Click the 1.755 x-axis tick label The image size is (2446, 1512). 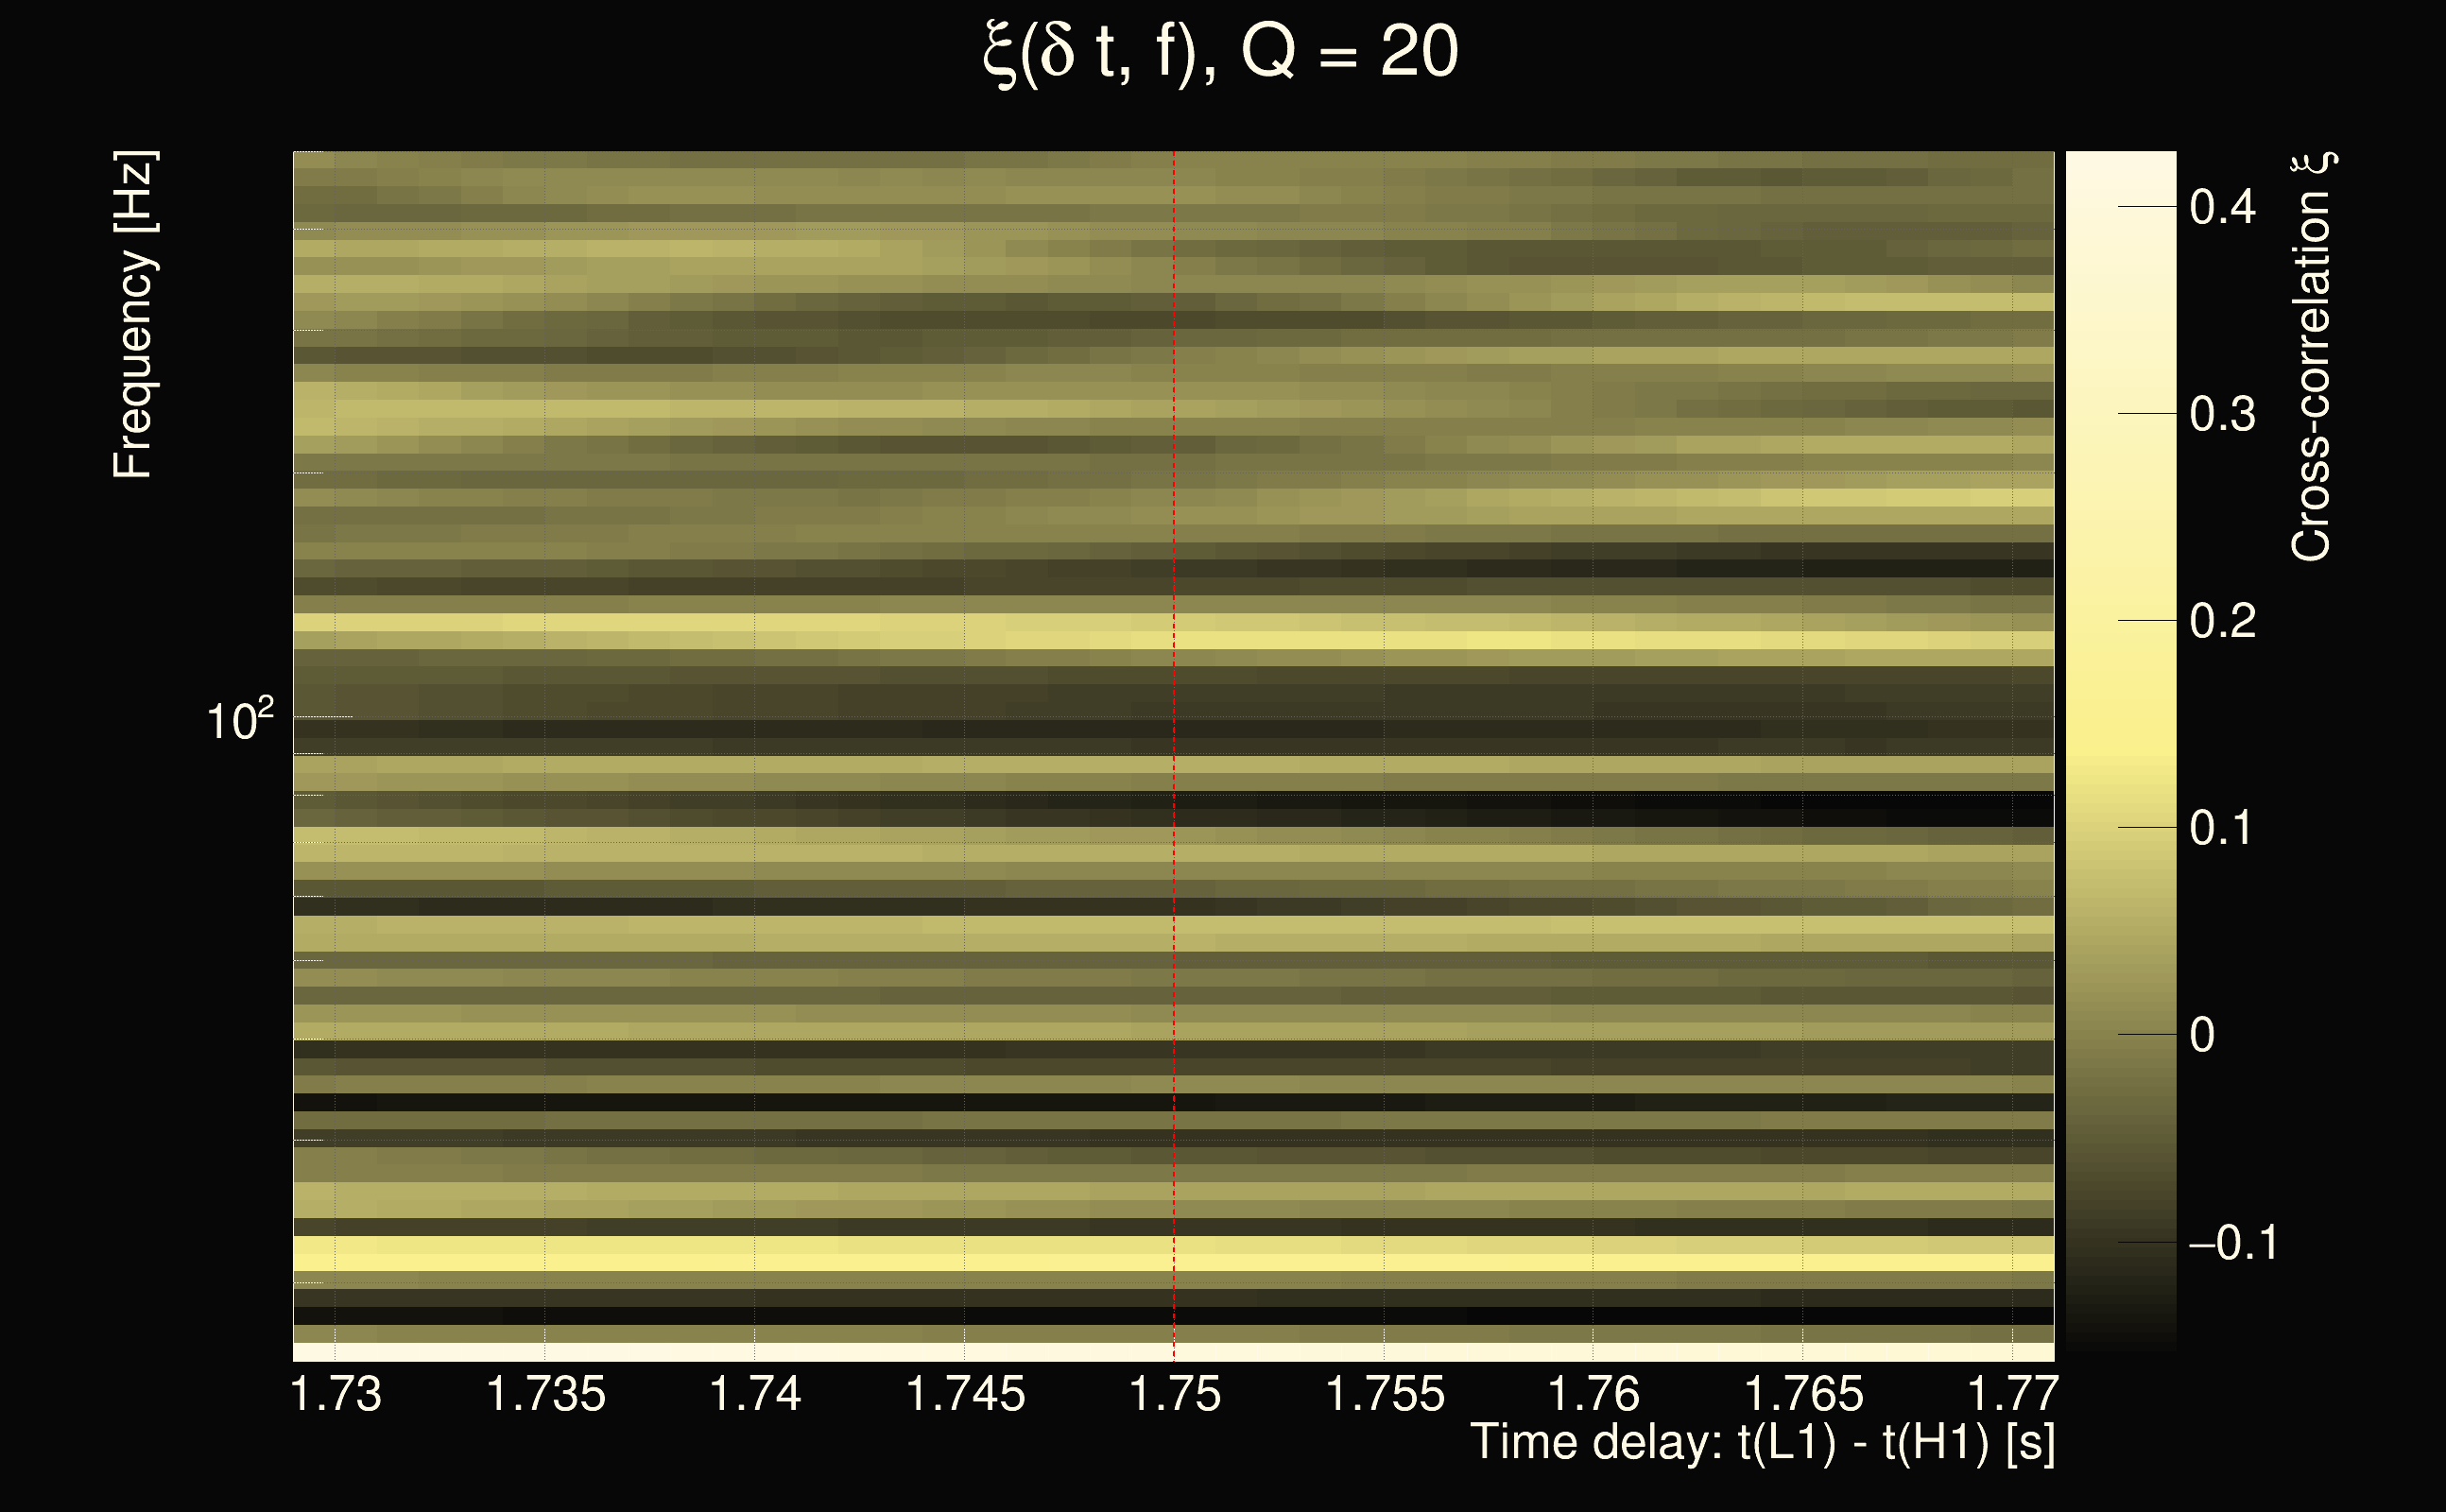(x=1385, y=1394)
